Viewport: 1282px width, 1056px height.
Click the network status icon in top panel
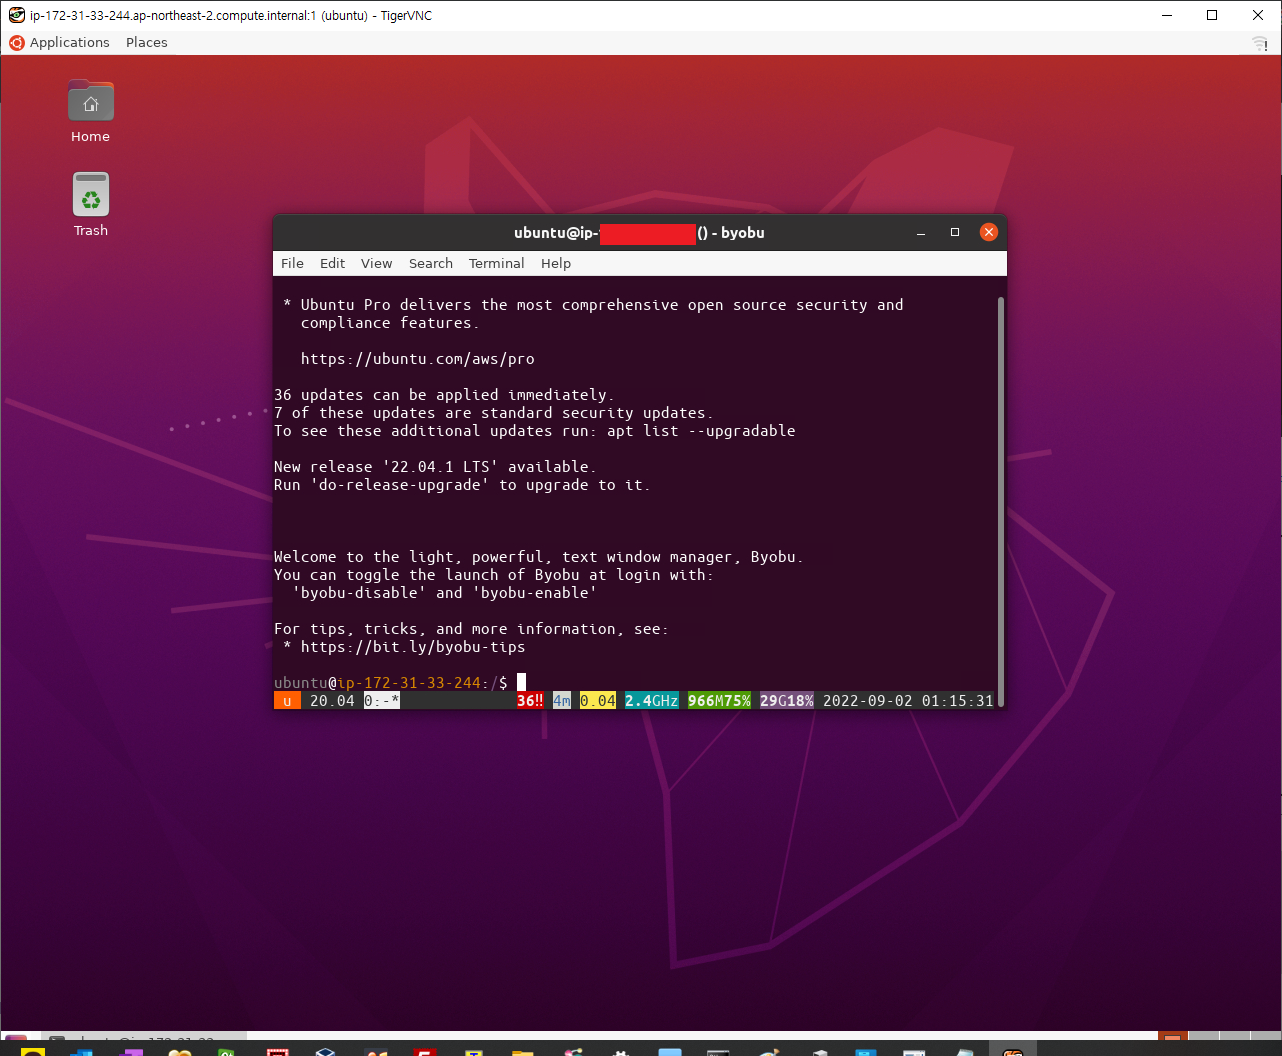click(x=1259, y=43)
